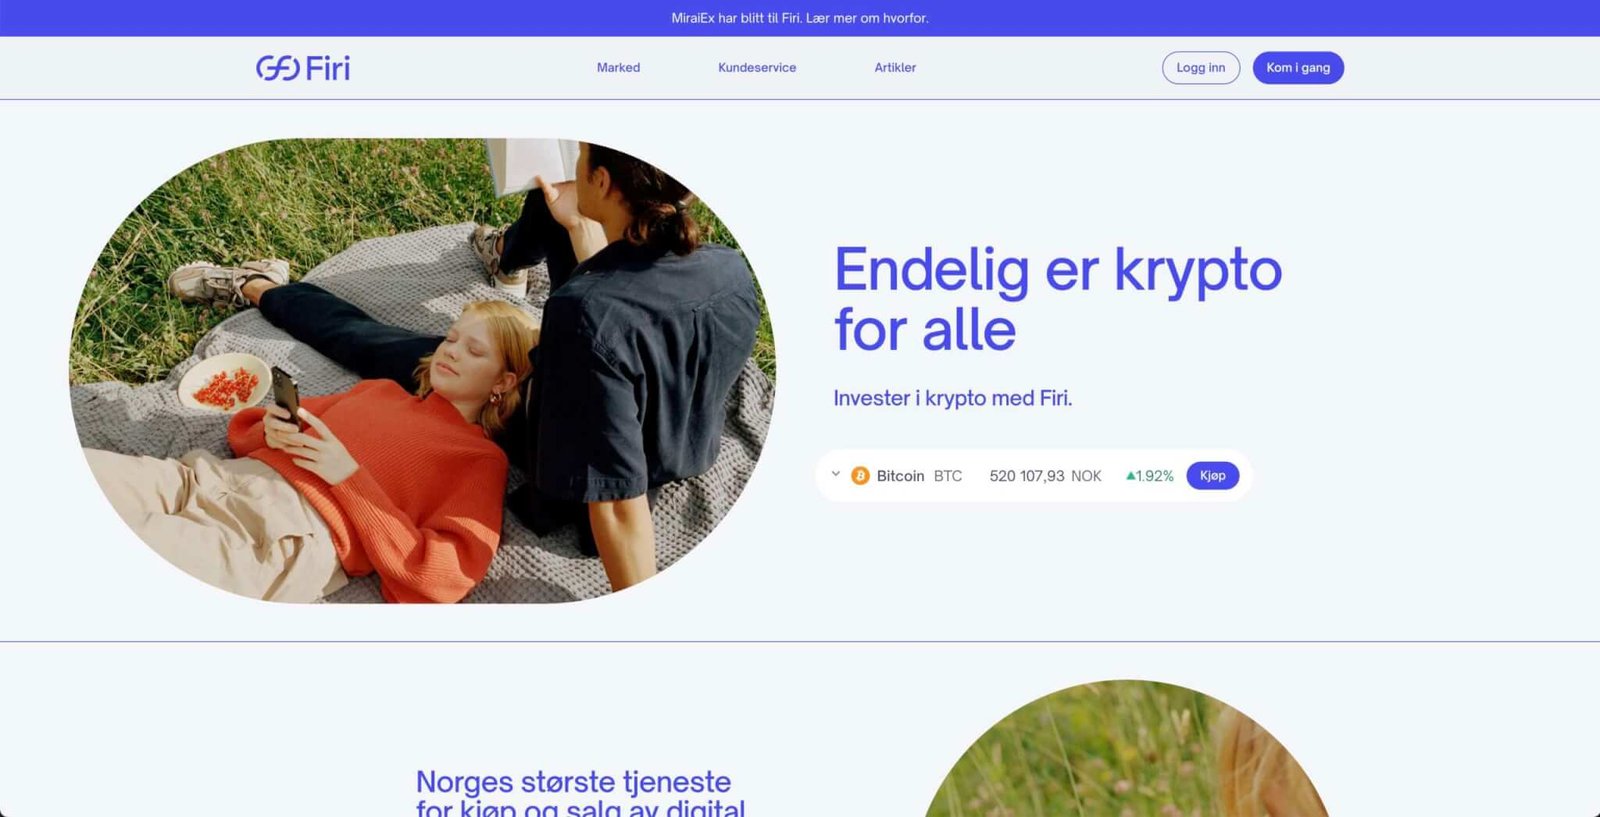Click the Firi wordmark text
Viewport: 1600px width, 817px height.
point(328,68)
